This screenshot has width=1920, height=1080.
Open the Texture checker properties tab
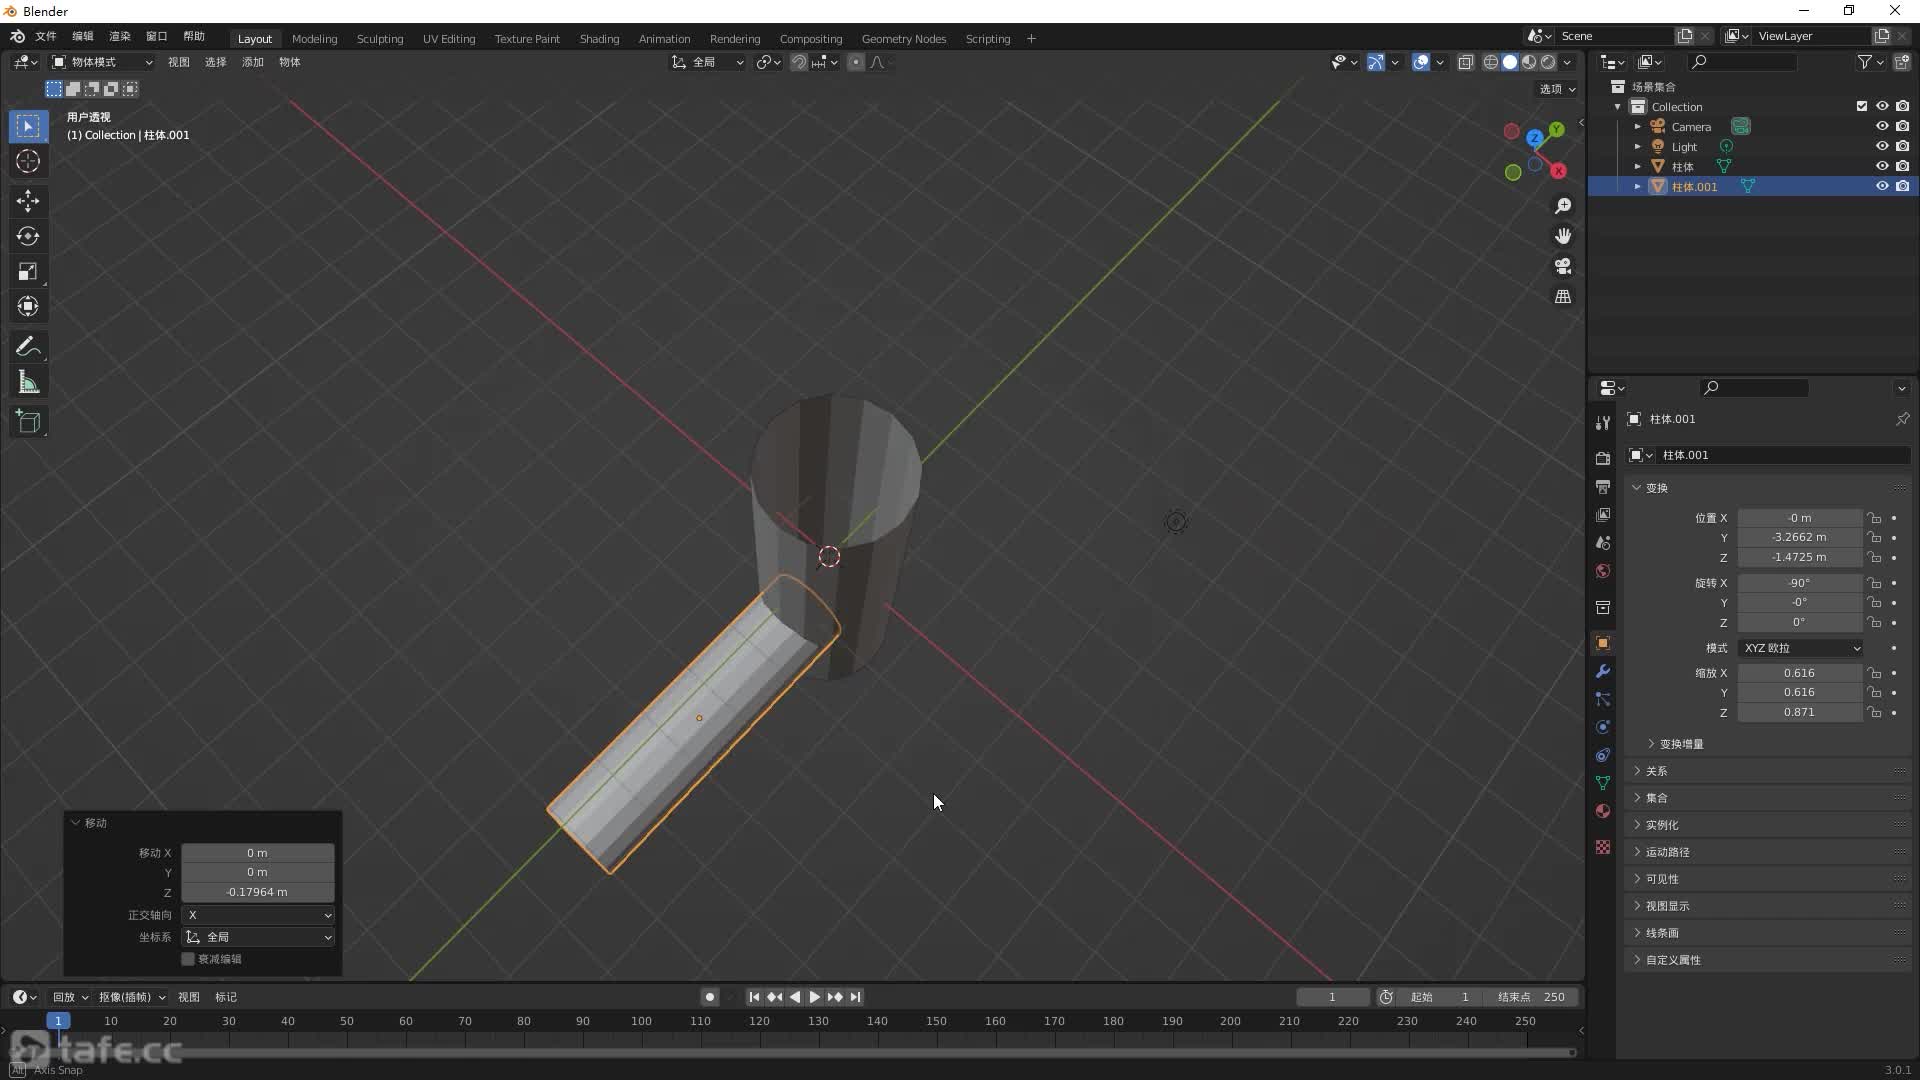coord(1603,847)
